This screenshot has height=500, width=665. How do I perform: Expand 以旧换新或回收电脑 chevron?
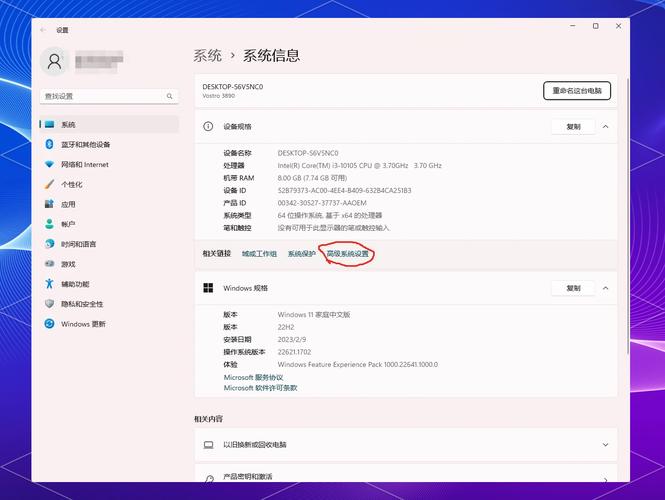(606, 445)
